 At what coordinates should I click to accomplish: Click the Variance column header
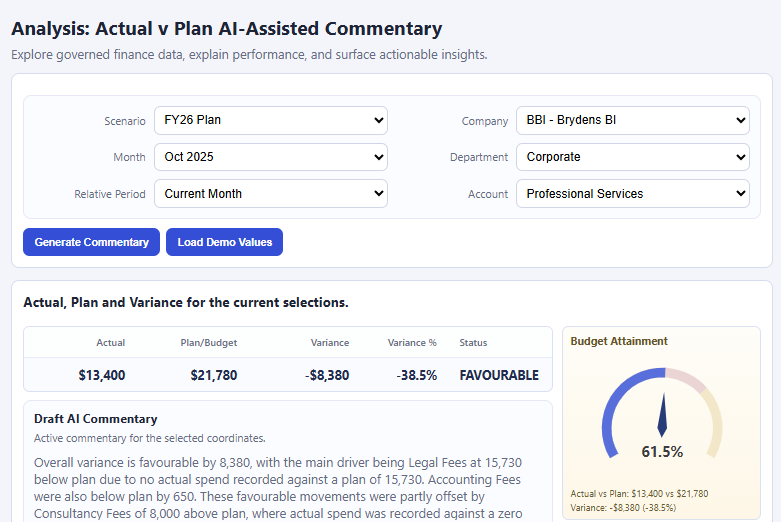(x=330, y=343)
